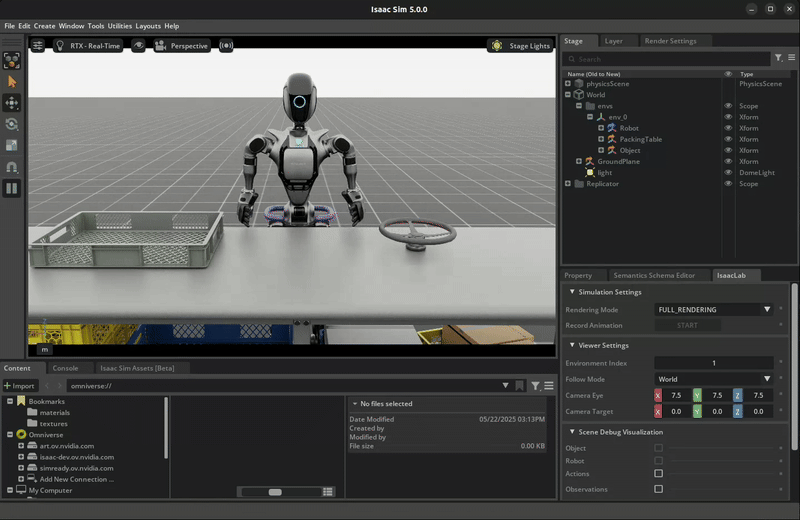Click the Content browser filter icon
This screenshot has width=800, height=520.
point(535,386)
